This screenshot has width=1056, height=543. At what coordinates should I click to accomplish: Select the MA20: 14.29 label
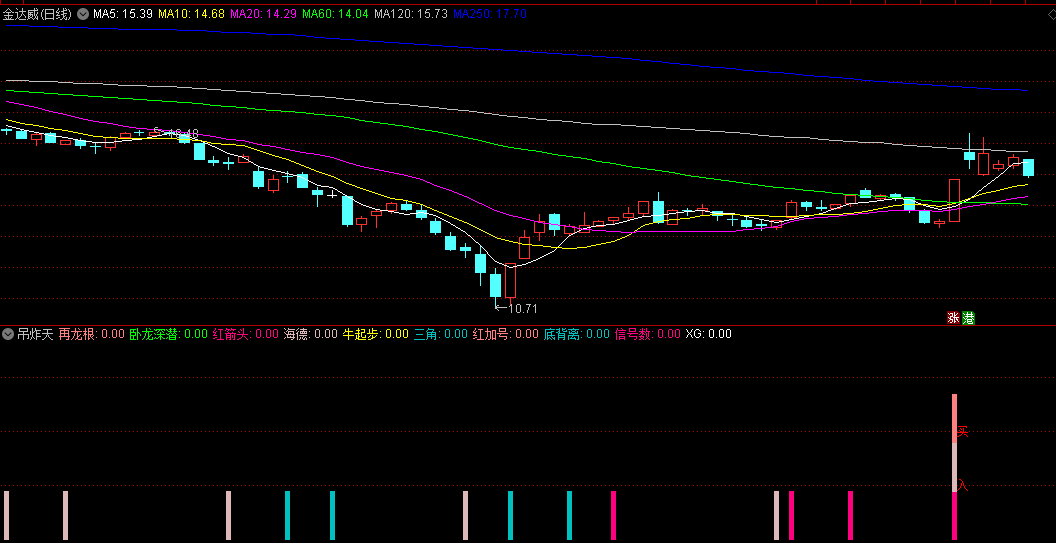tap(263, 14)
